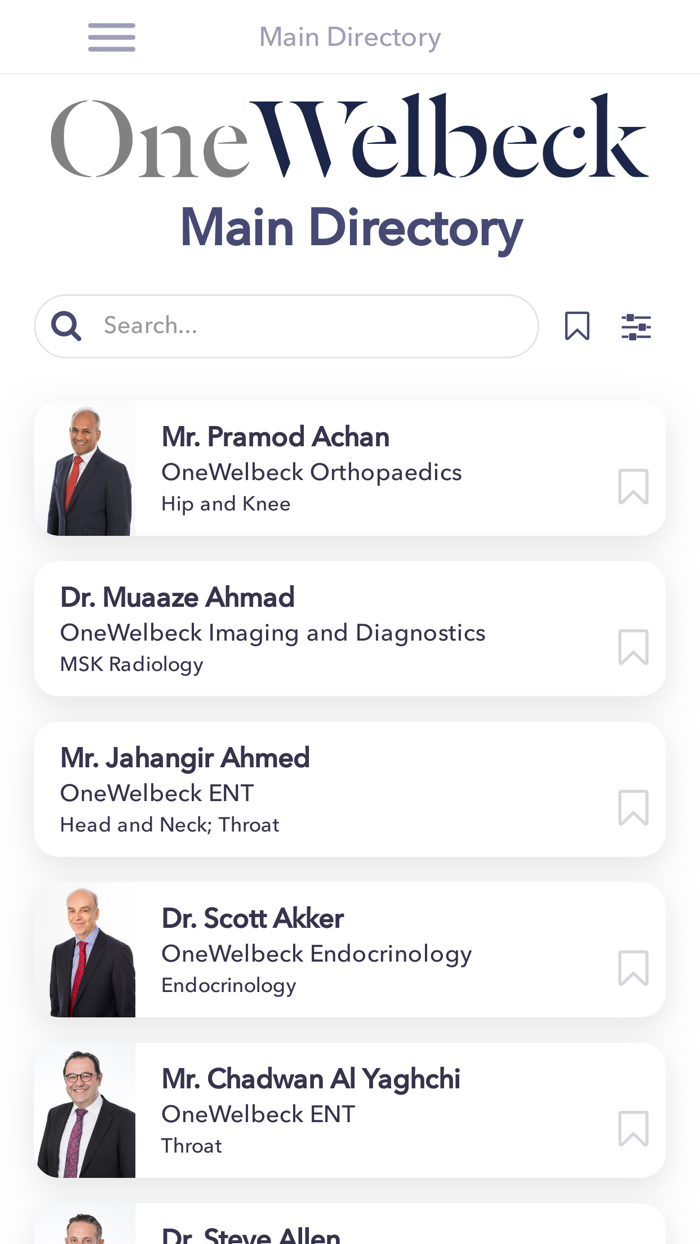700x1244 pixels.
Task: Toggle bookmark on Mr. Chadwan Al Yaghchi
Action: click(632, 1129)
